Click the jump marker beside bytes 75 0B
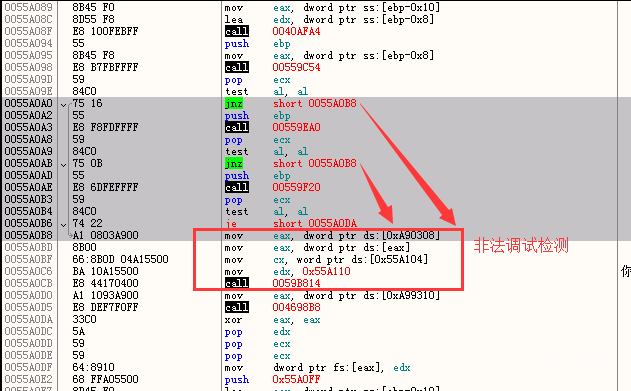The image size is (631, 391). coord(63,165)
